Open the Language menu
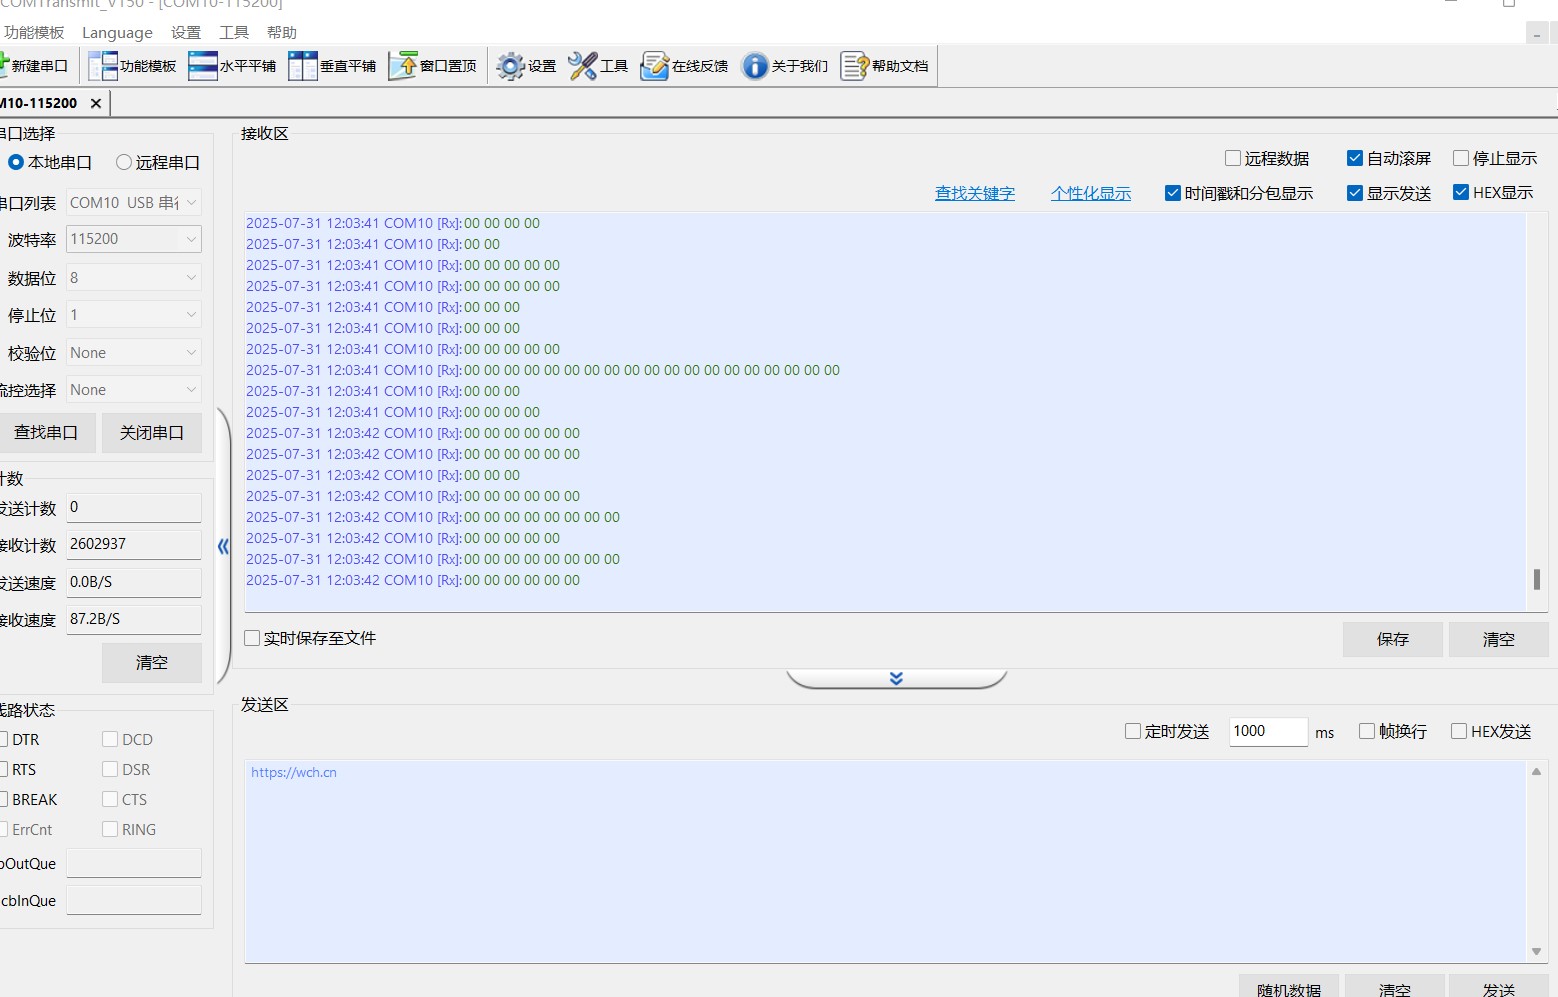This screenshot has width=1558, height=997. tap(117, 32)
